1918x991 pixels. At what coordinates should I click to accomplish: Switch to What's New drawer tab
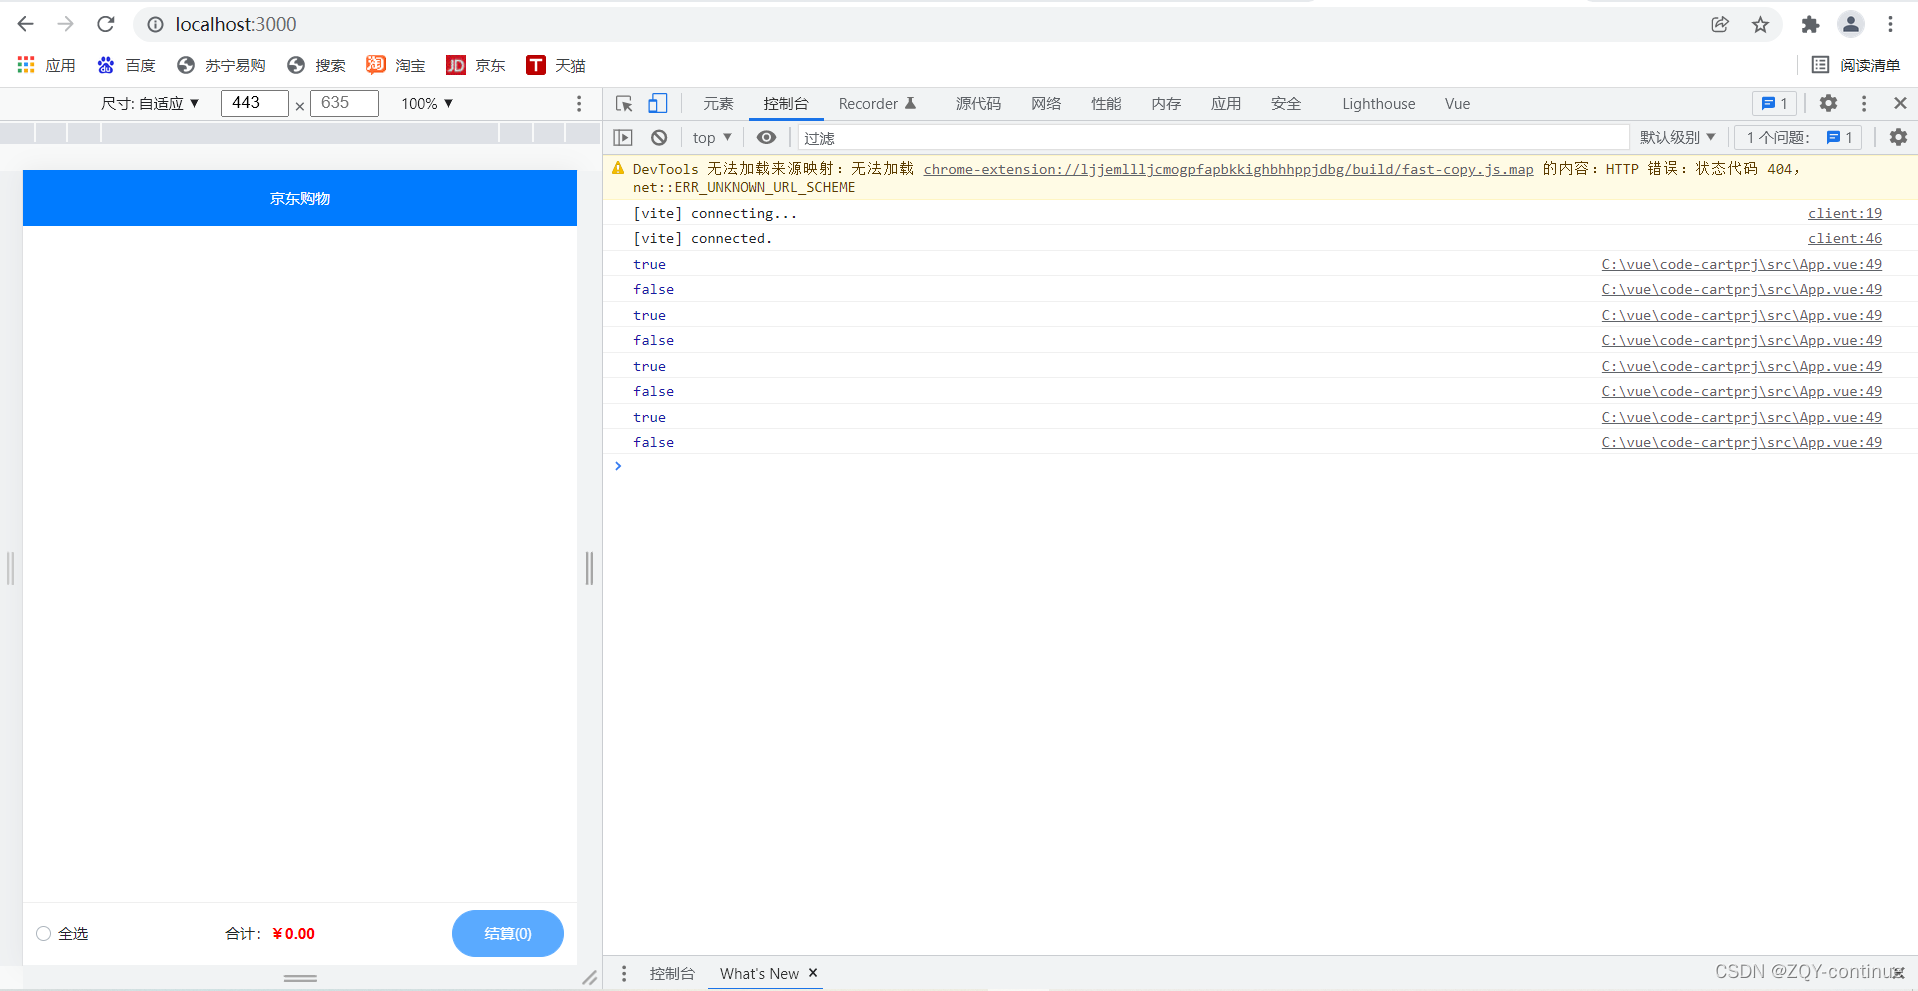pos(759,973)
